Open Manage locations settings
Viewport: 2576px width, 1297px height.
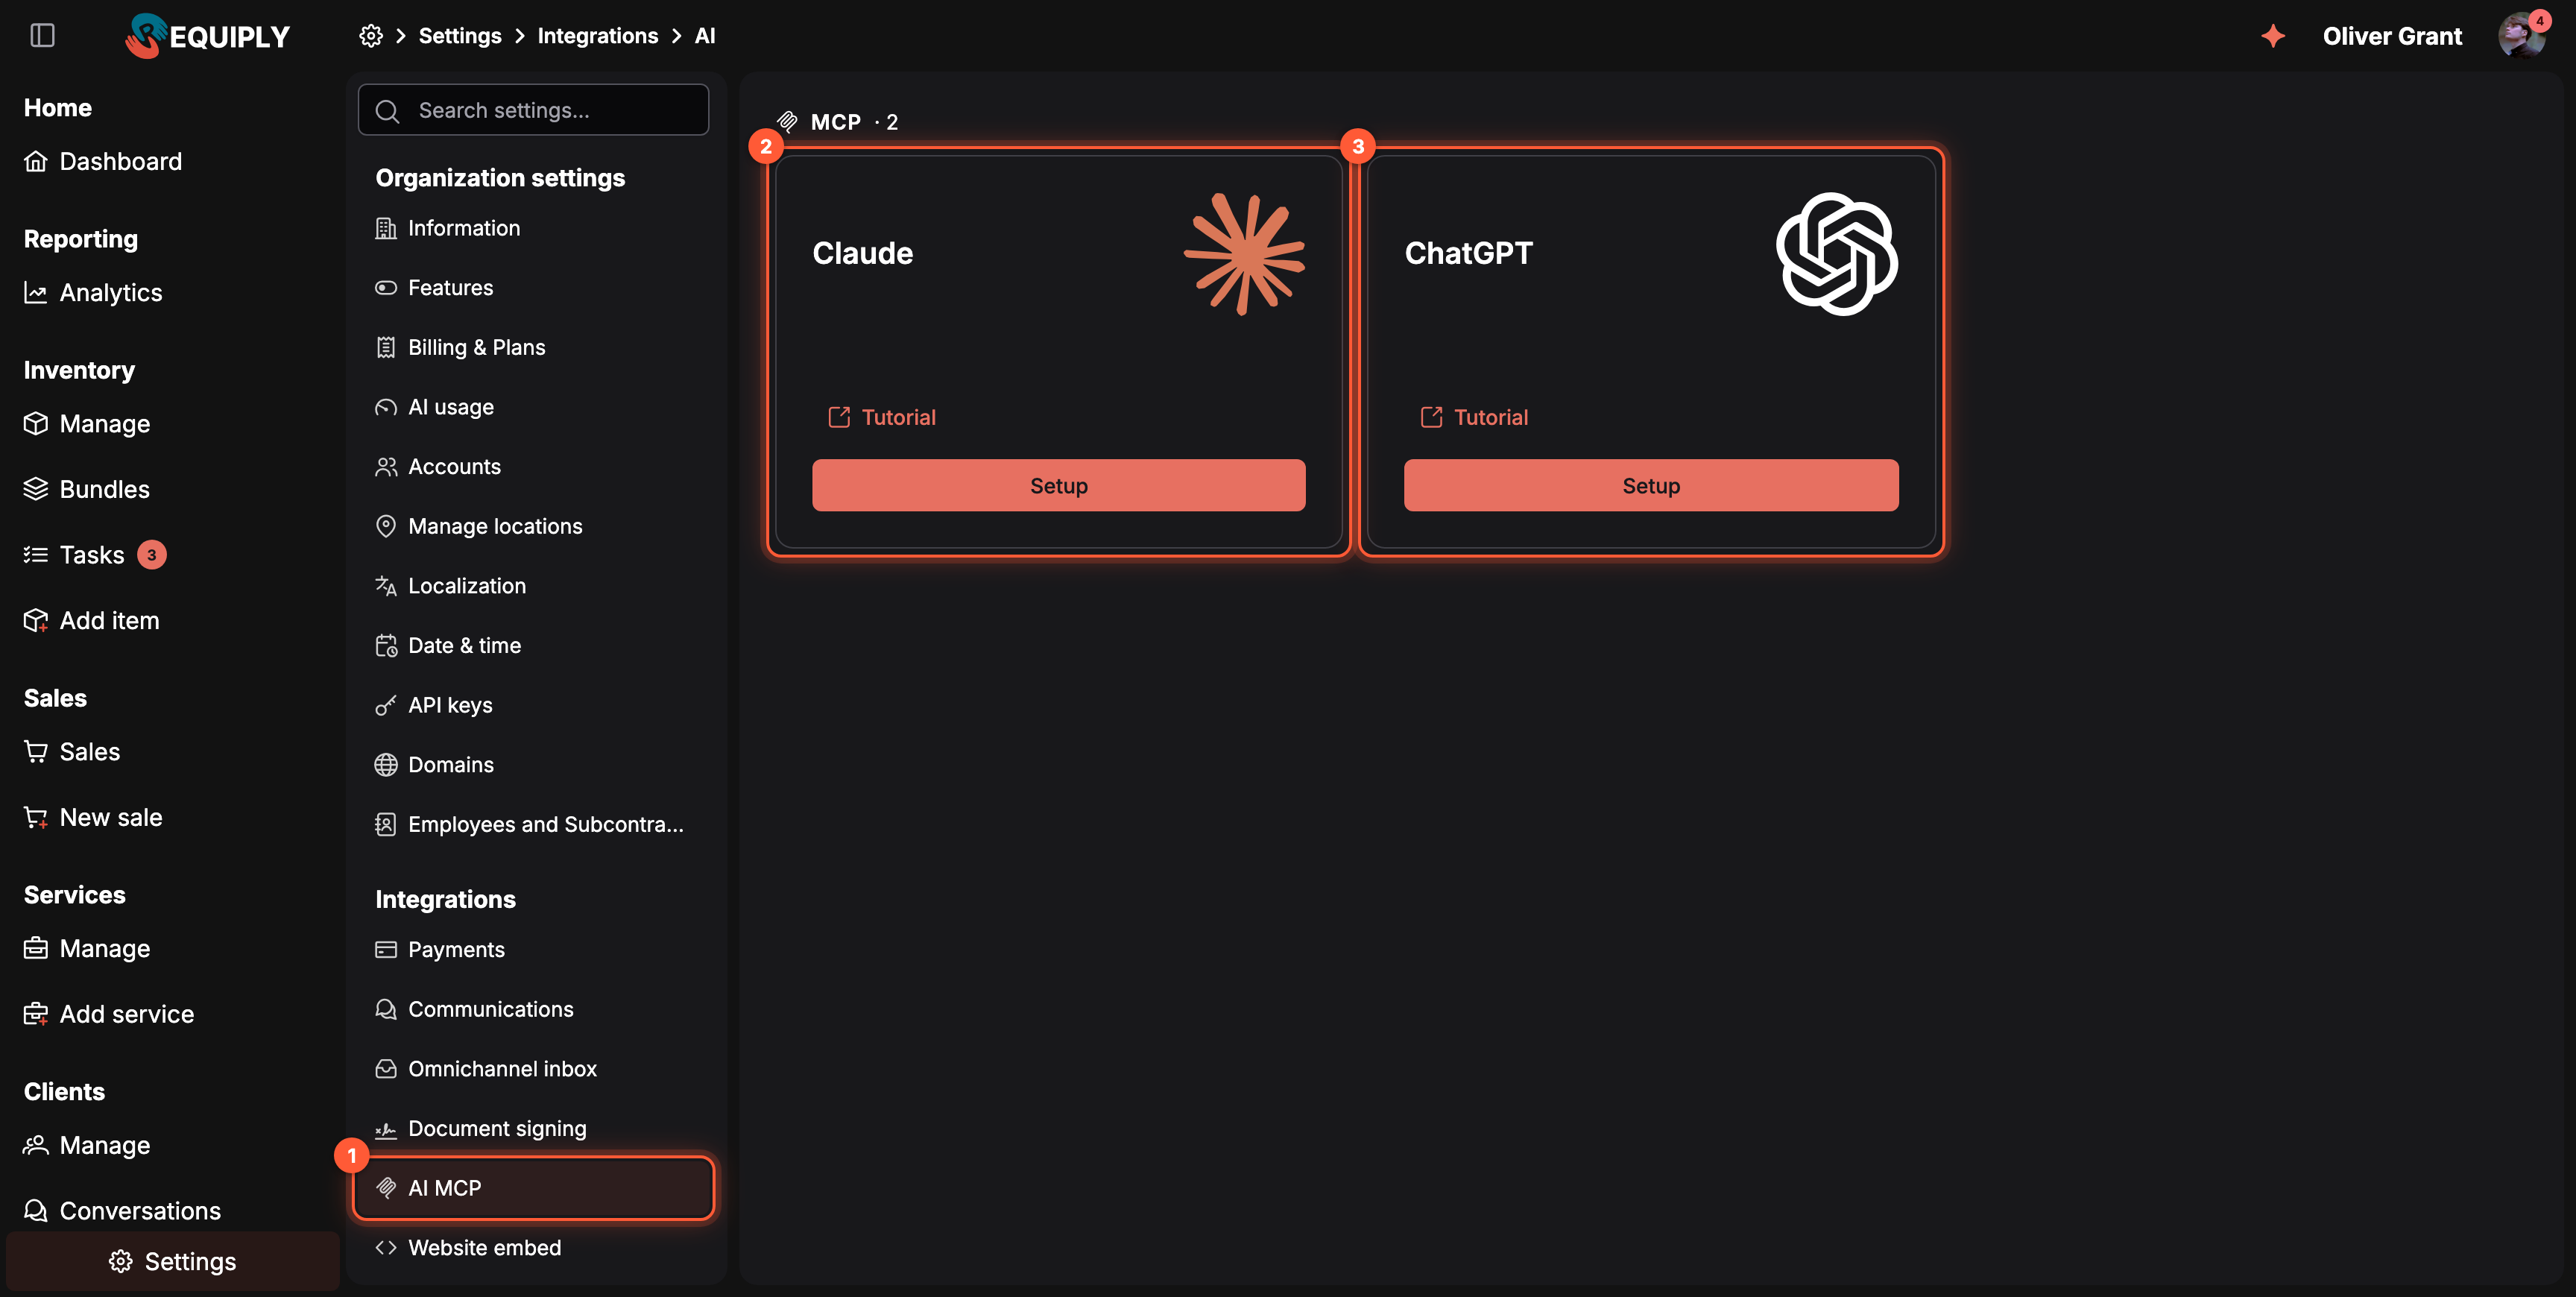[x=478, y=526]
